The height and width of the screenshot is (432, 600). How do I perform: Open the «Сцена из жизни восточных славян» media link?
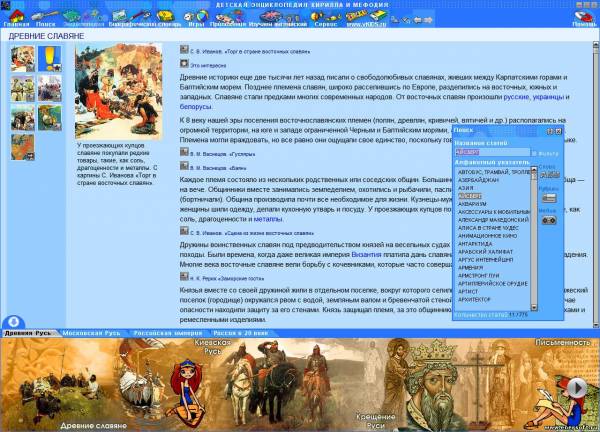(x=247, y=233)
